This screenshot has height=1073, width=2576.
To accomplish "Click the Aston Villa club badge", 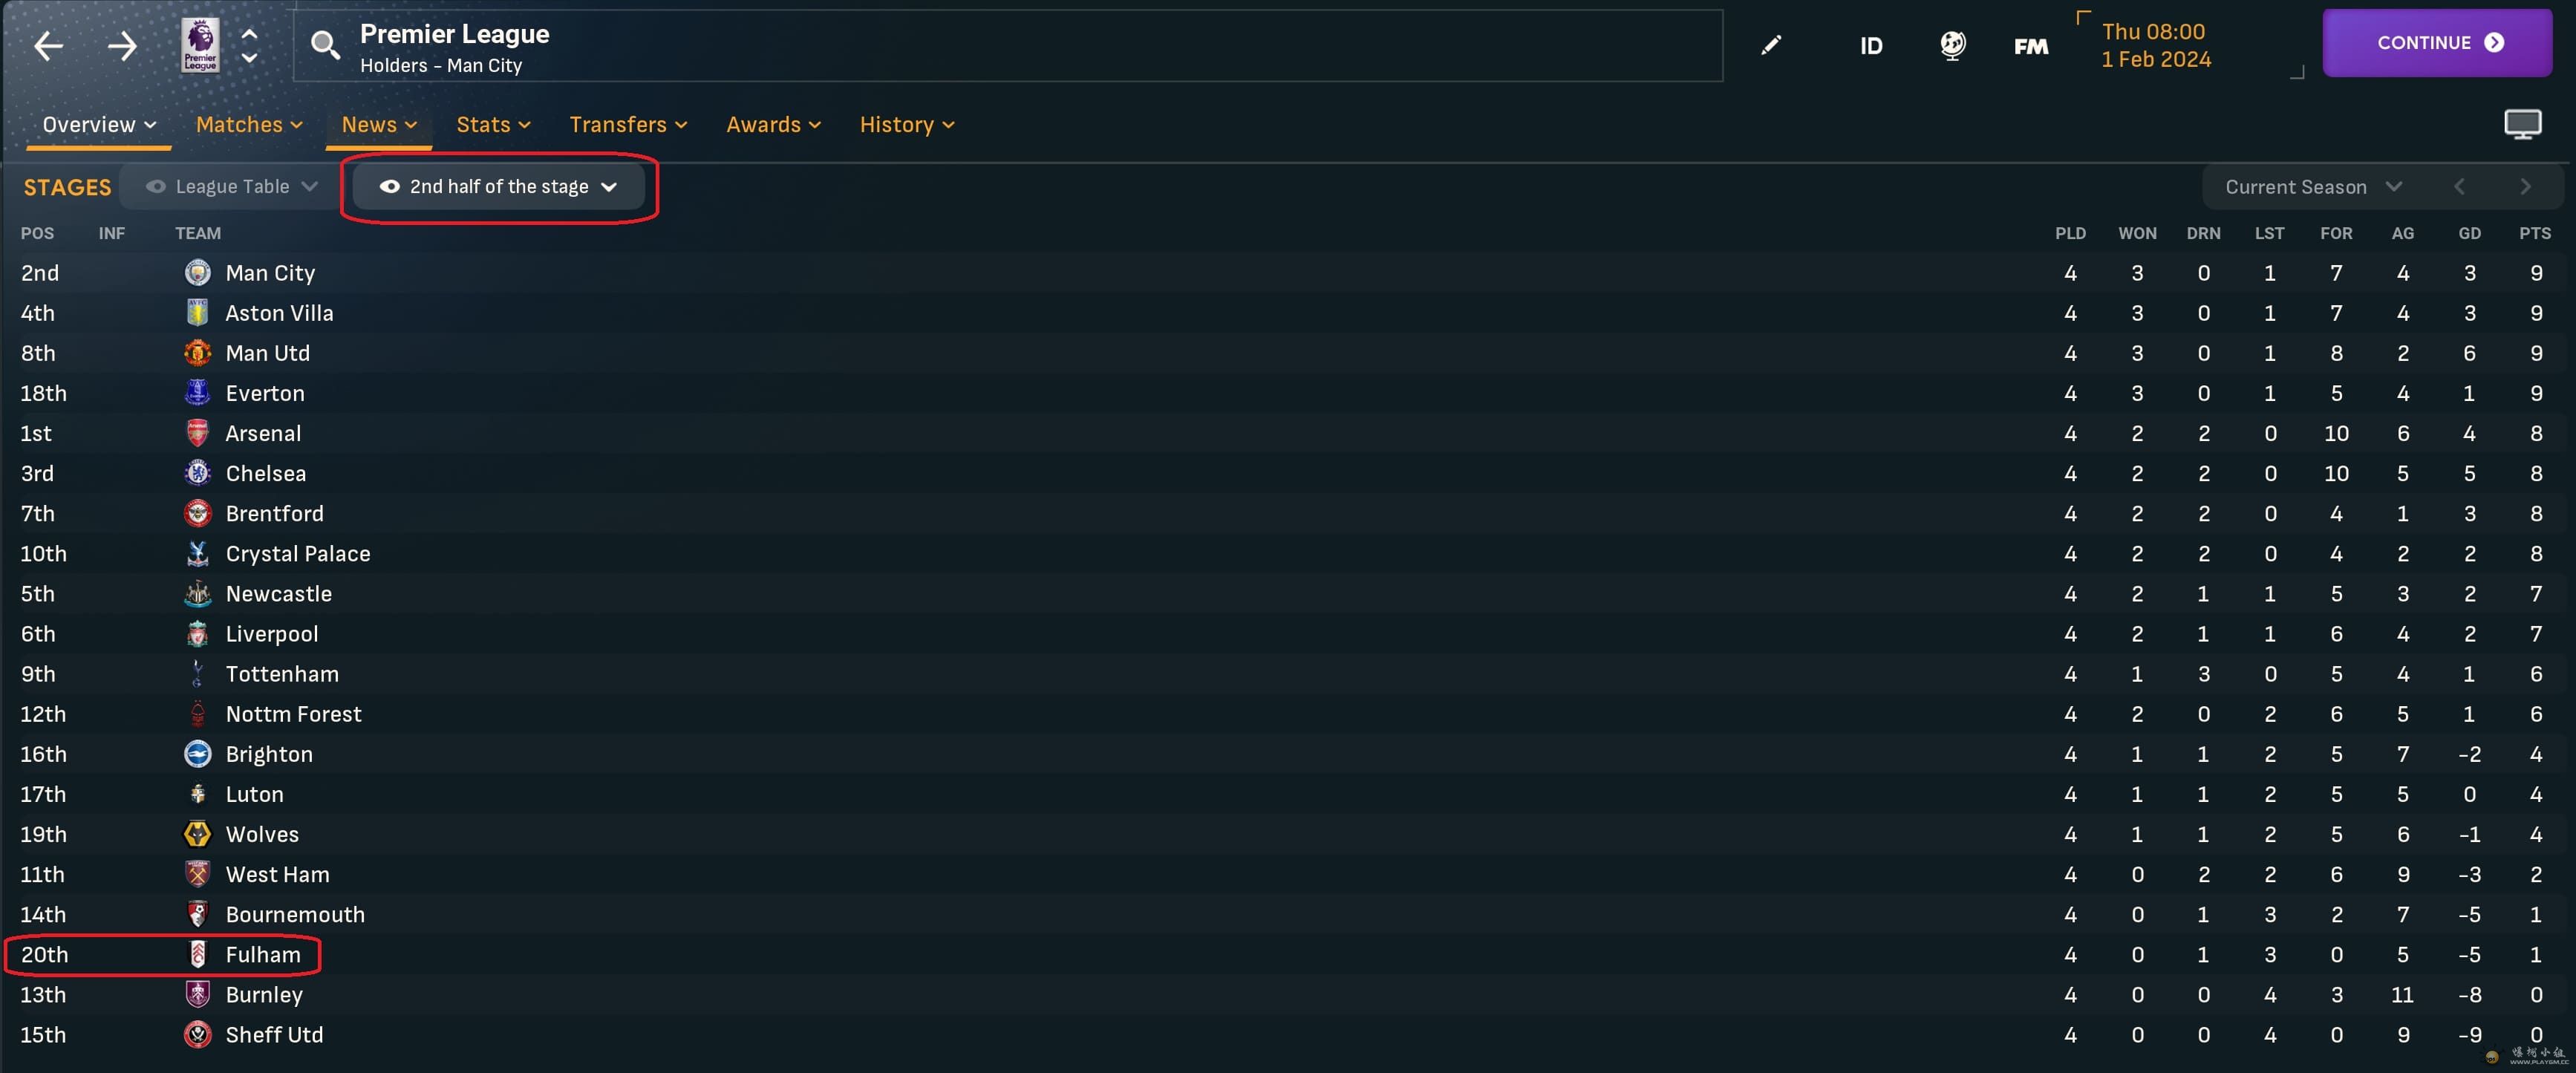I will [x=198, y=313].
